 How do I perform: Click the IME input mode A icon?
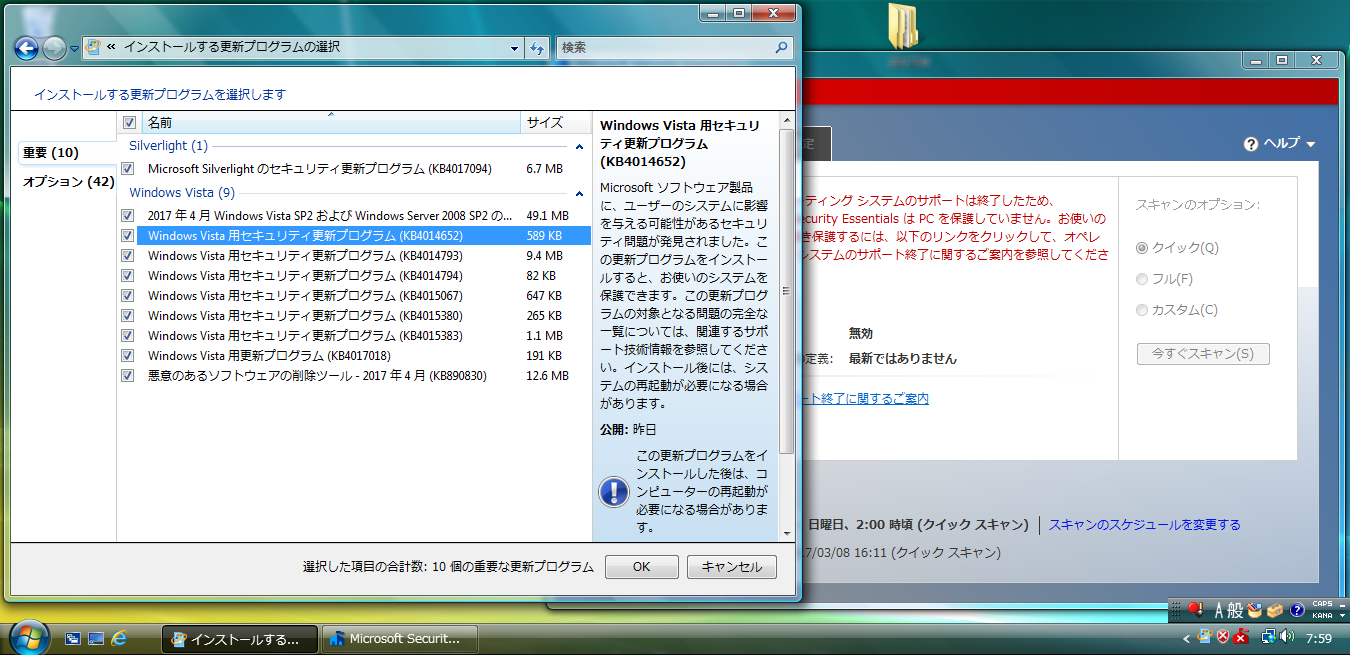click(x=1220, y=610)
